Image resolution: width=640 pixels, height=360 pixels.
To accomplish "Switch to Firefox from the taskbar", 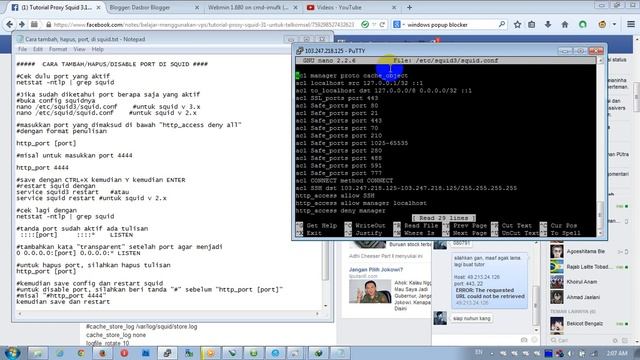I will [x=102, y=353].
